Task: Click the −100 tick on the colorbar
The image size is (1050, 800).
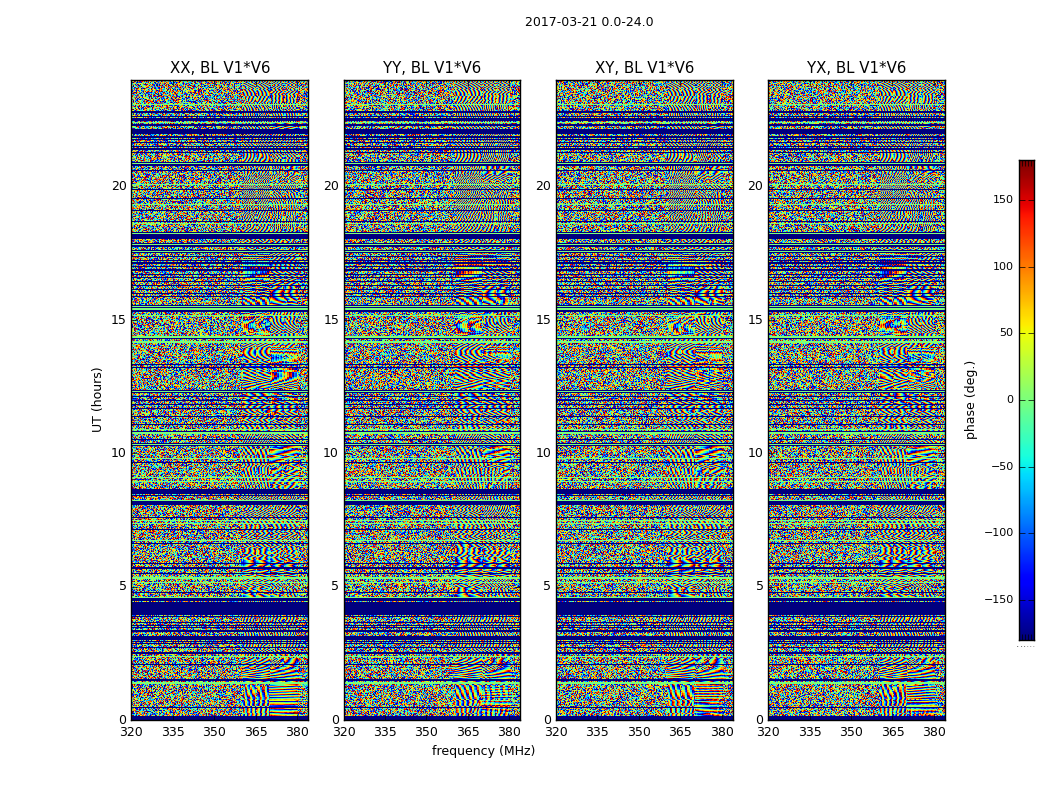Action: point(999,533)
